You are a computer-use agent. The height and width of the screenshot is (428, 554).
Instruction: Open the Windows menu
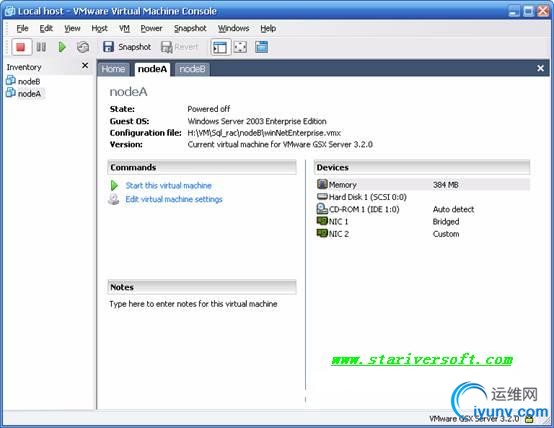[x=233, y=28]
